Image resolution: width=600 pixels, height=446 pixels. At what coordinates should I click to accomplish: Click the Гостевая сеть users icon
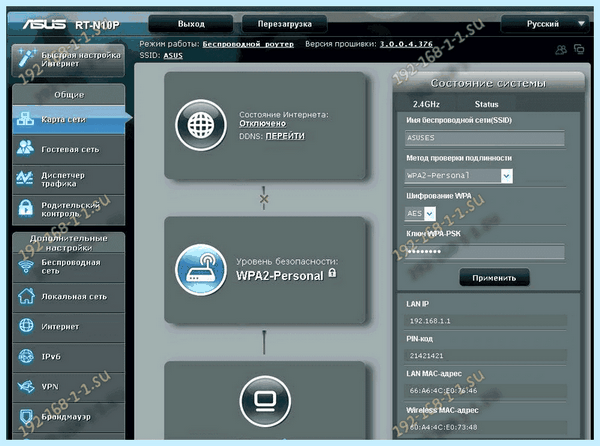click(25, 148)
